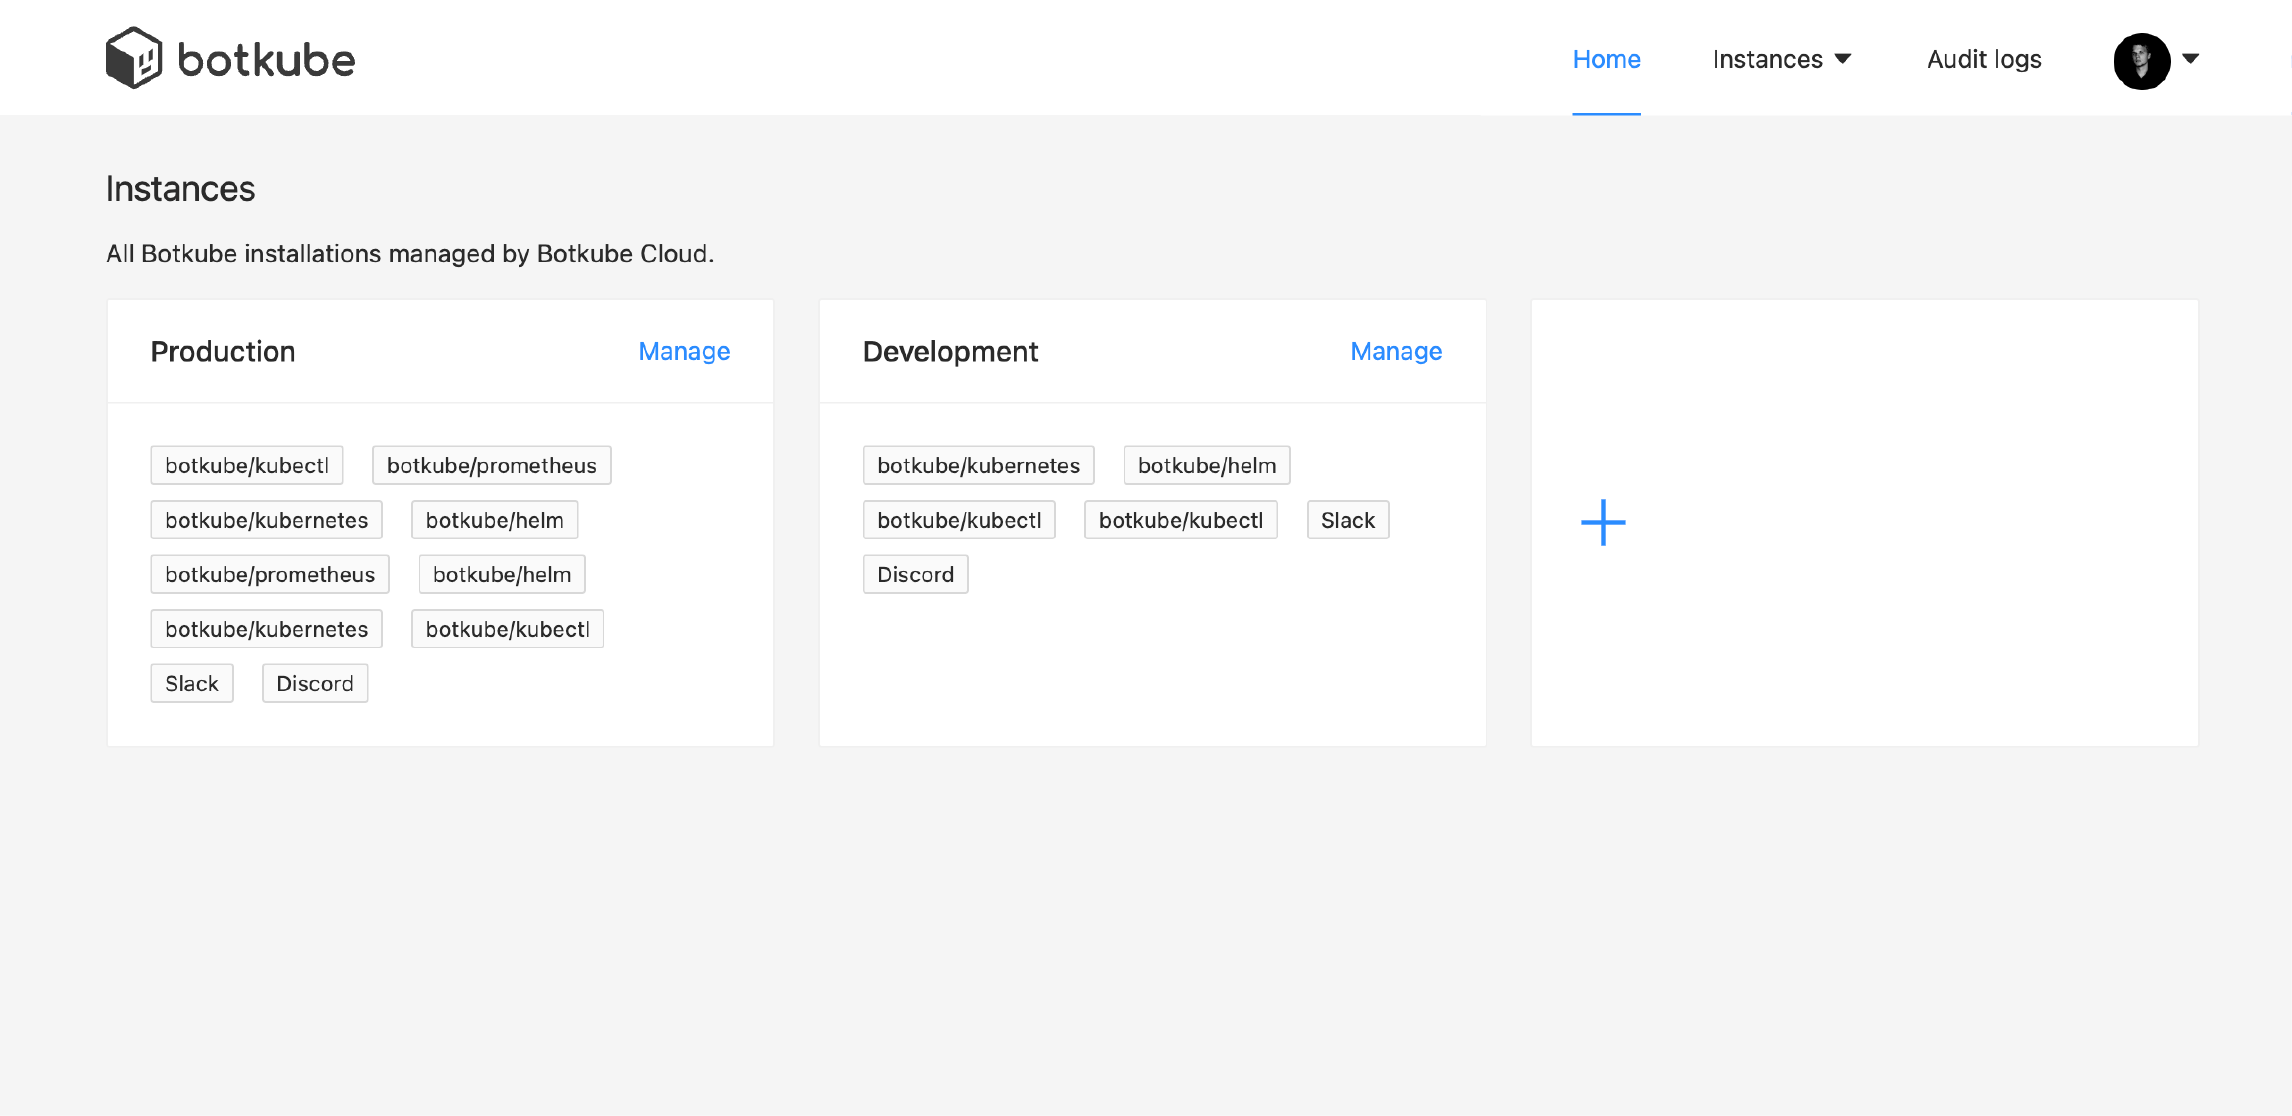
Task: Switch to the Home tab
Action: click(1606, 59)
